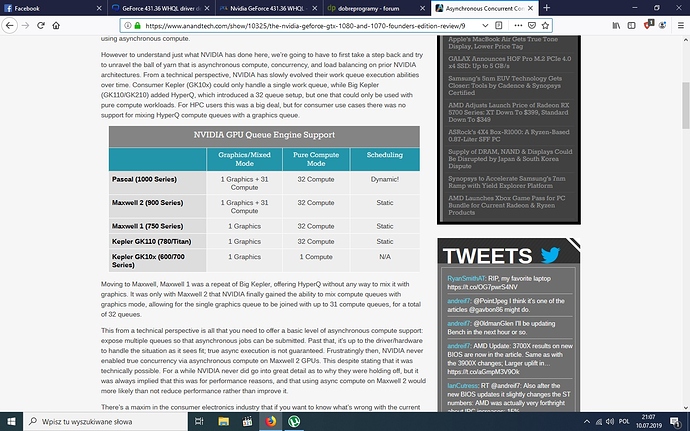The image size is (690, 431).
Task: Open Supply of DRAM, NAND article
Action: tap(510, 158)
